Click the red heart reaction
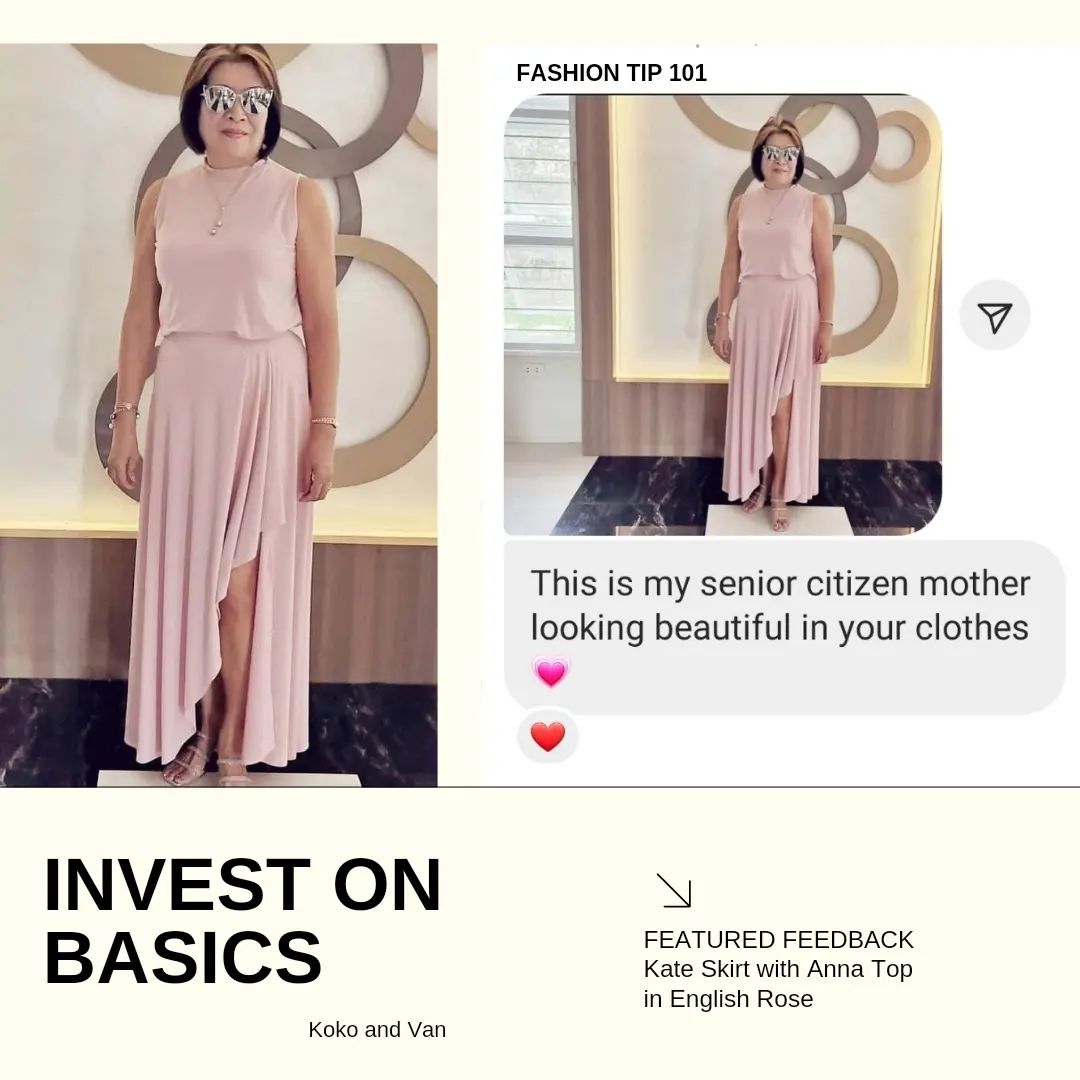 point(548,737)
